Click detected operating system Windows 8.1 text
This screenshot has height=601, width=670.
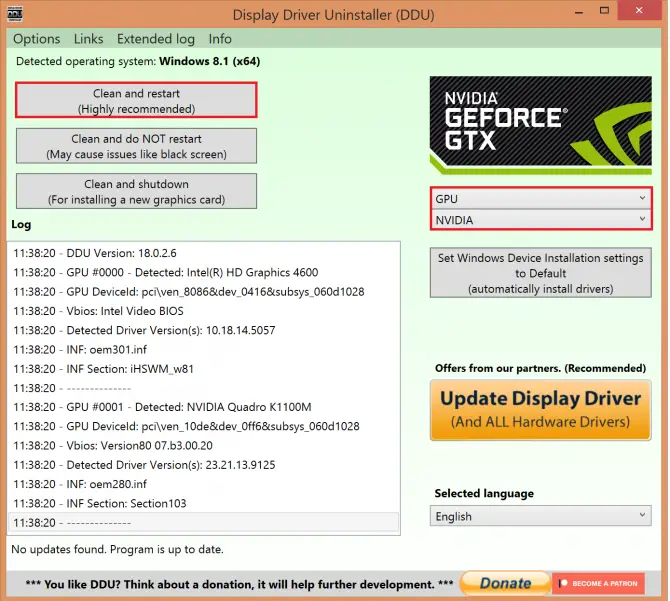click(x=138, y=62)
